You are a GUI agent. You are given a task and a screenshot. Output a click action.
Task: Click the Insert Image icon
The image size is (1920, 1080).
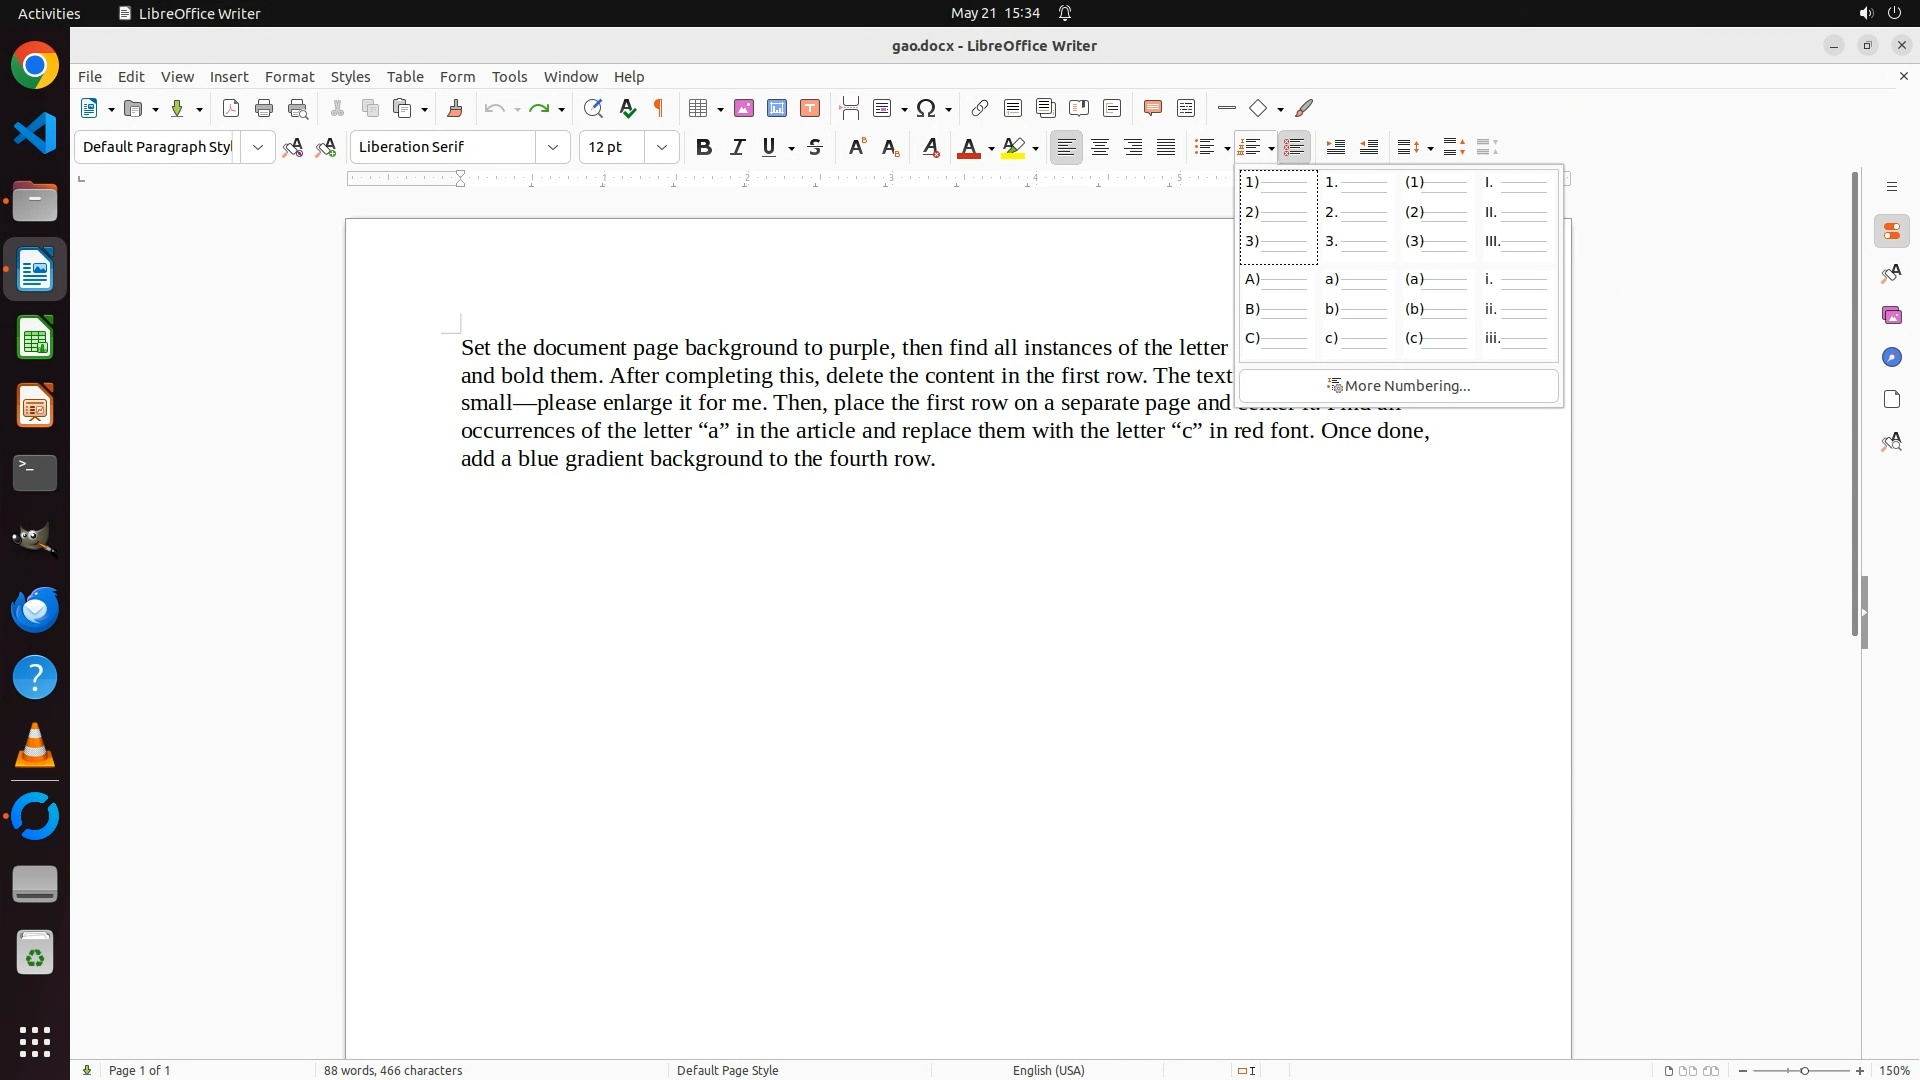coord(744,108)
